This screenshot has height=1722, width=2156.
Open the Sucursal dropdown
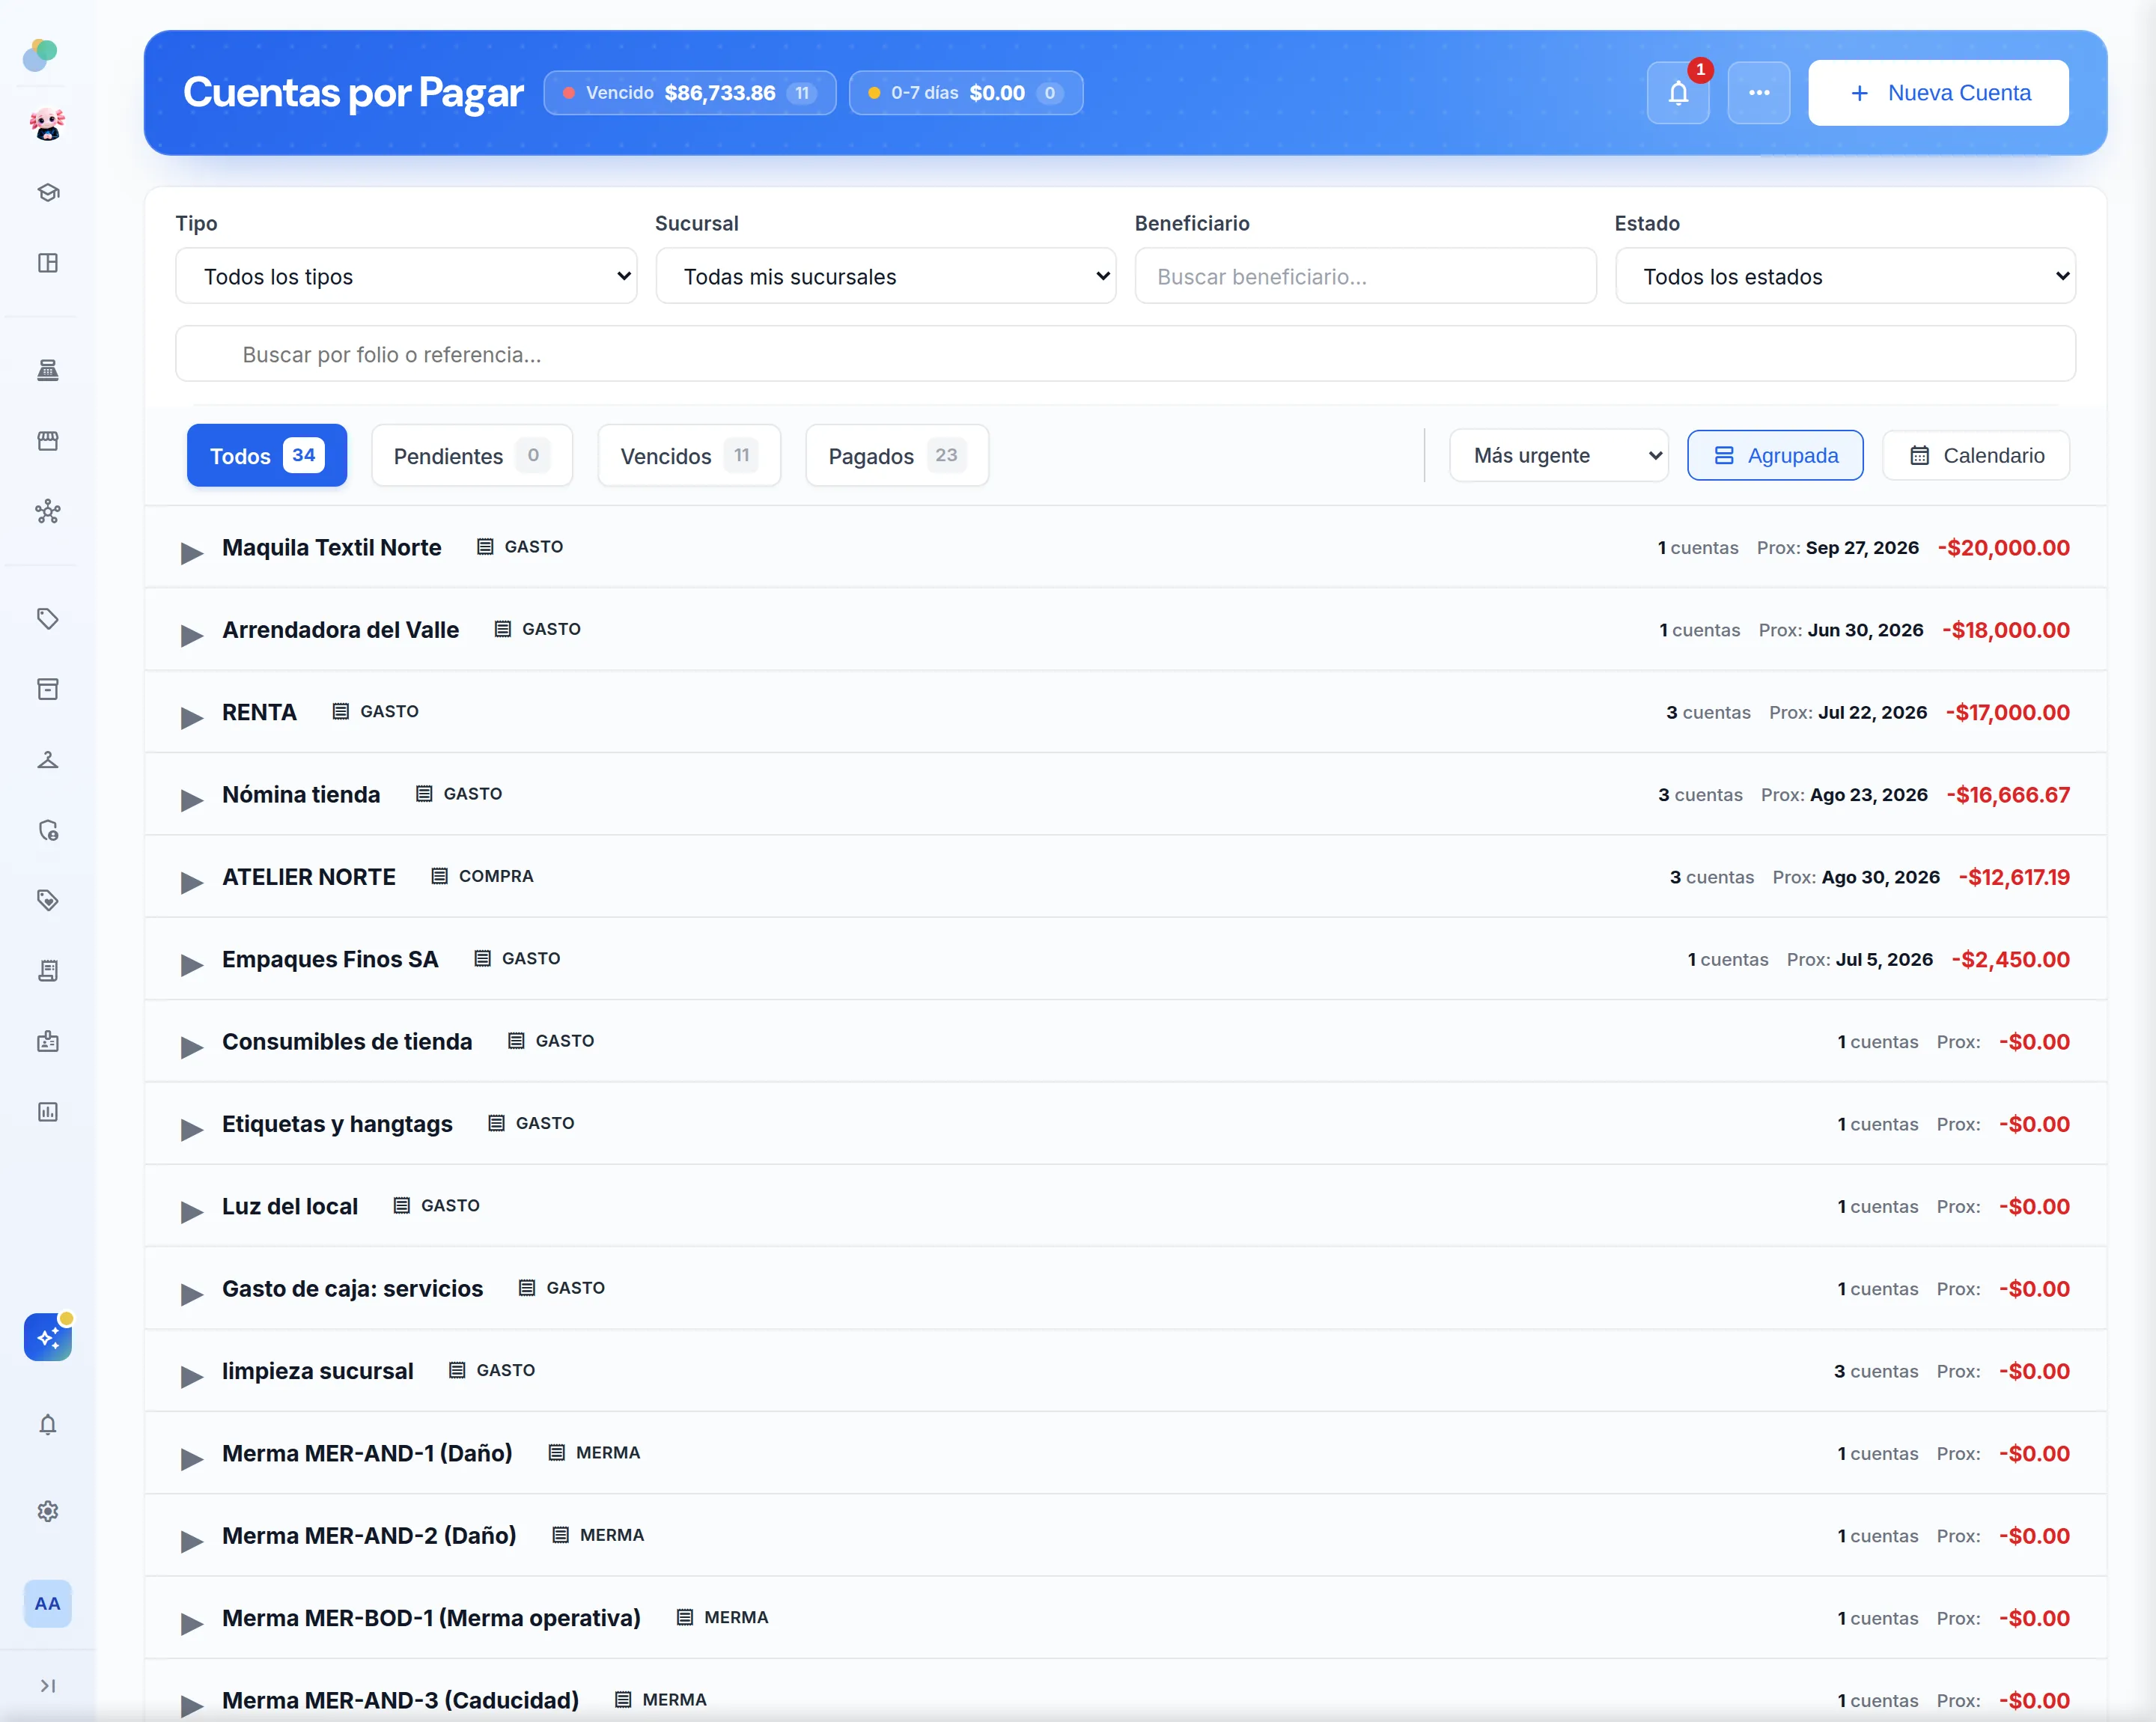pyautogui.click(x=885, y=276)
